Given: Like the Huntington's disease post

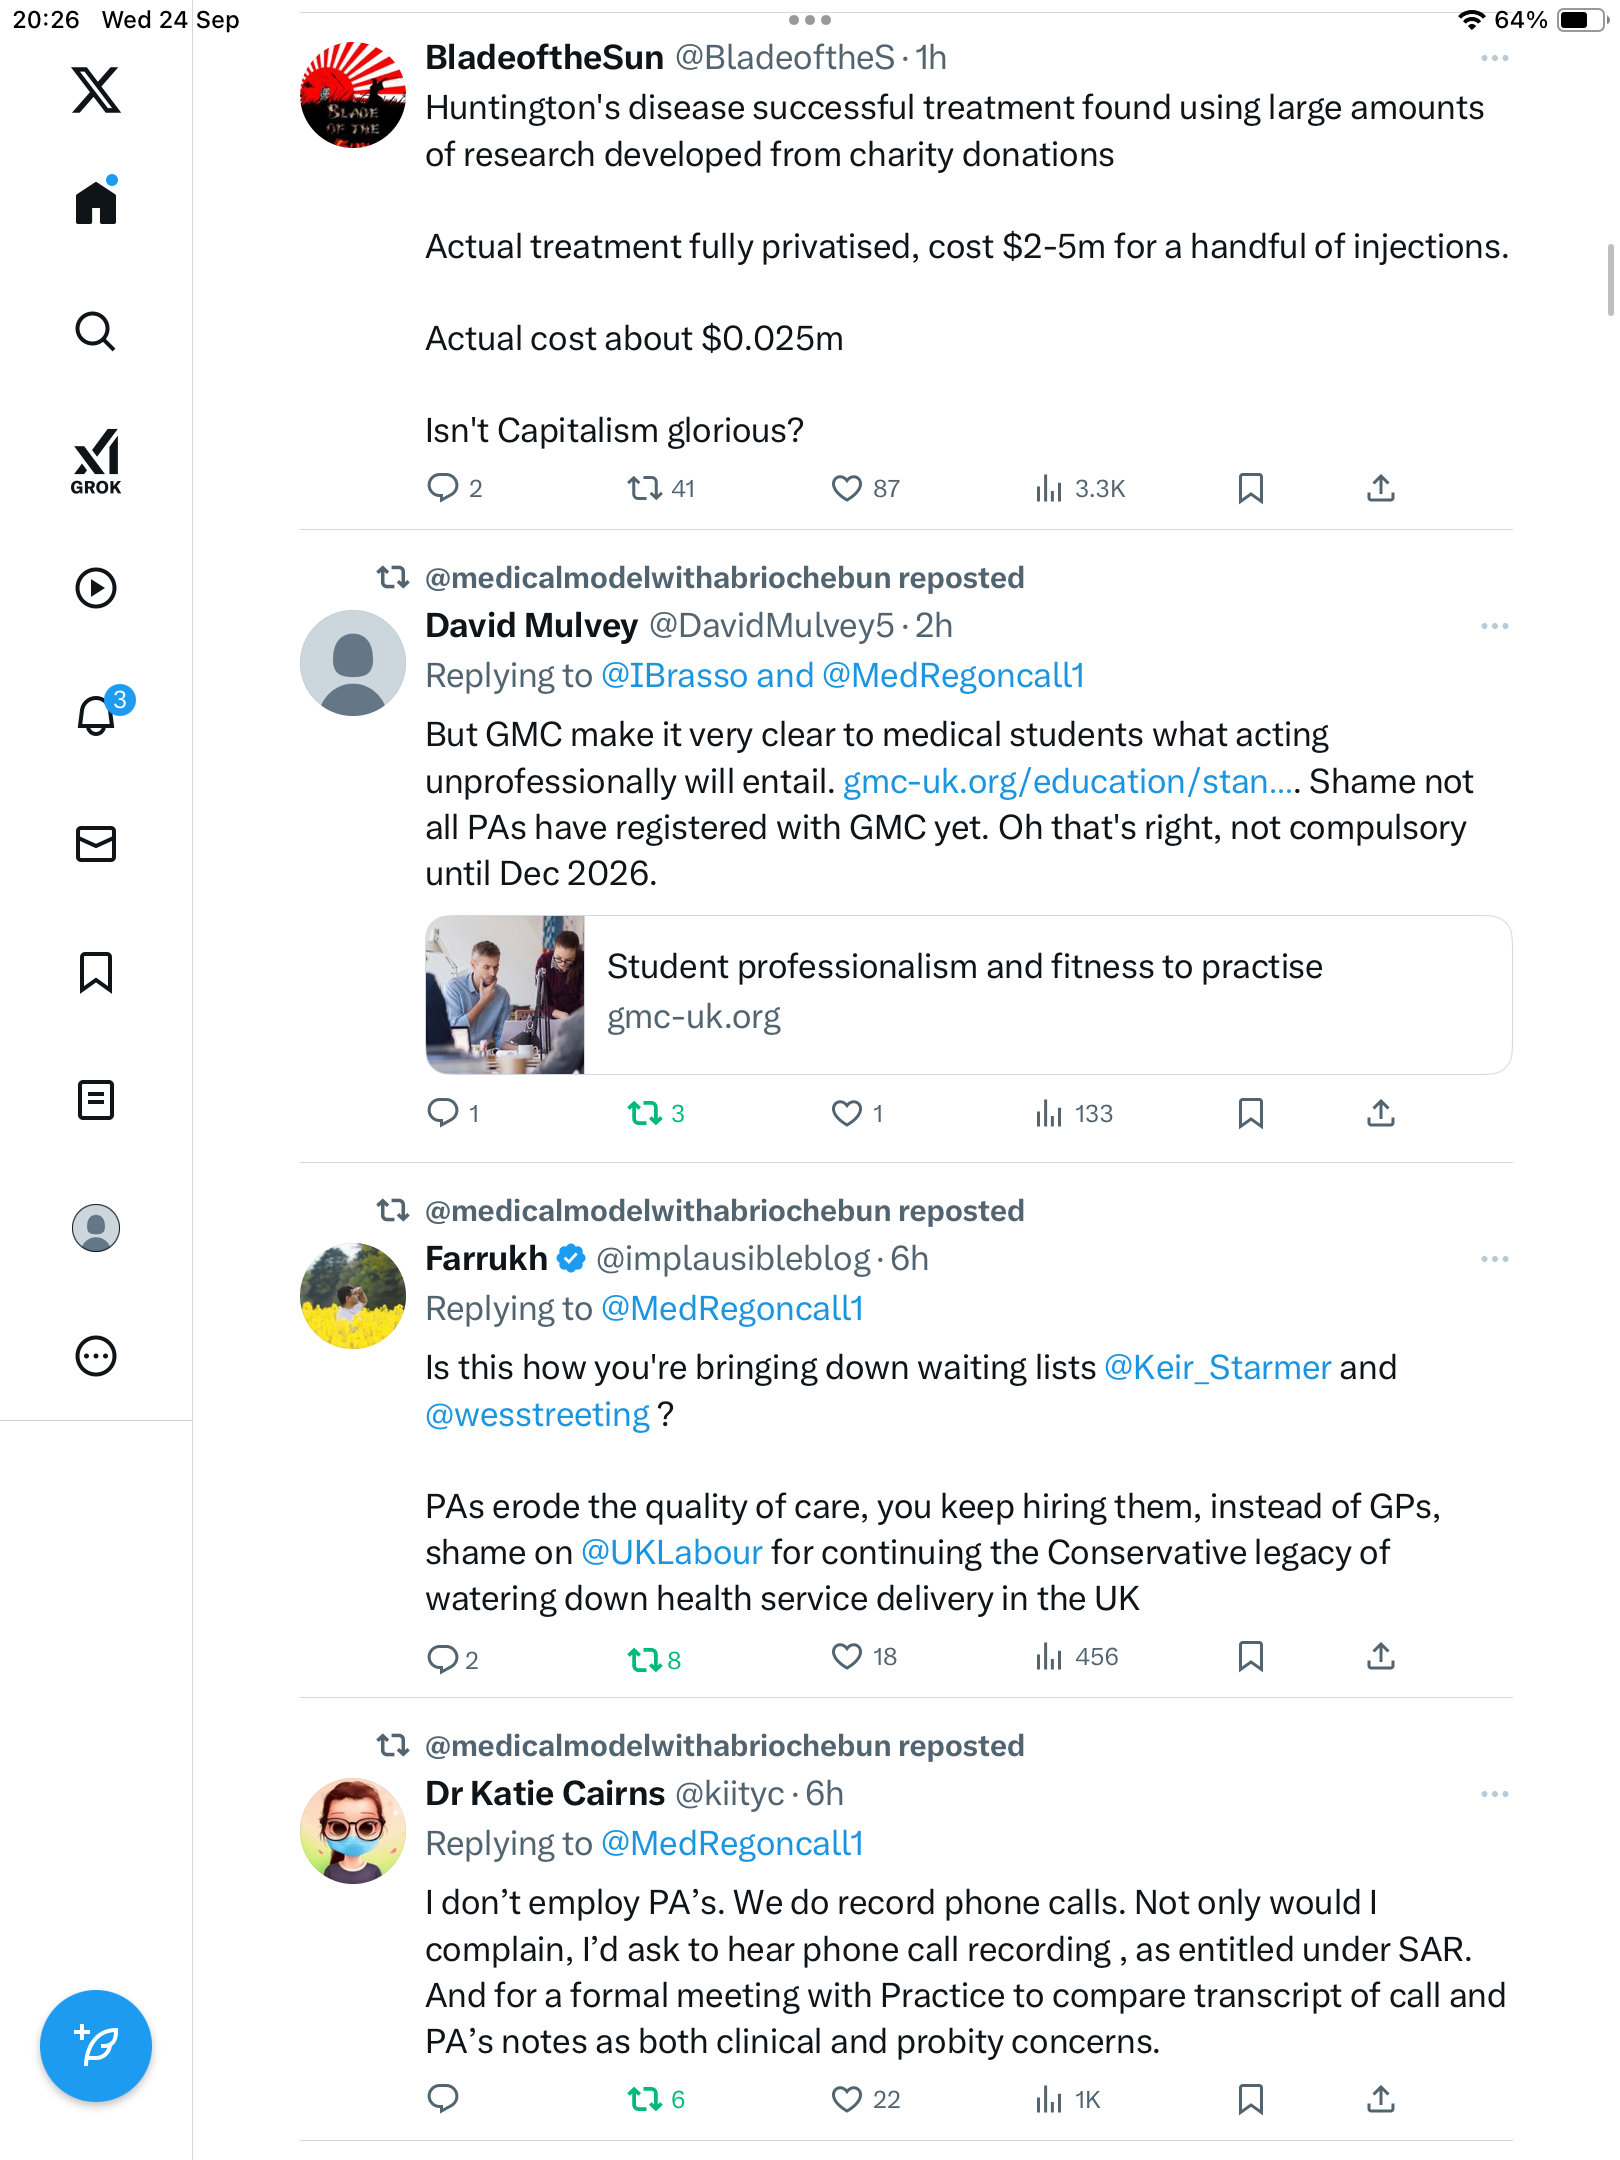Looking at the screenshot, I should pos(847,488).
